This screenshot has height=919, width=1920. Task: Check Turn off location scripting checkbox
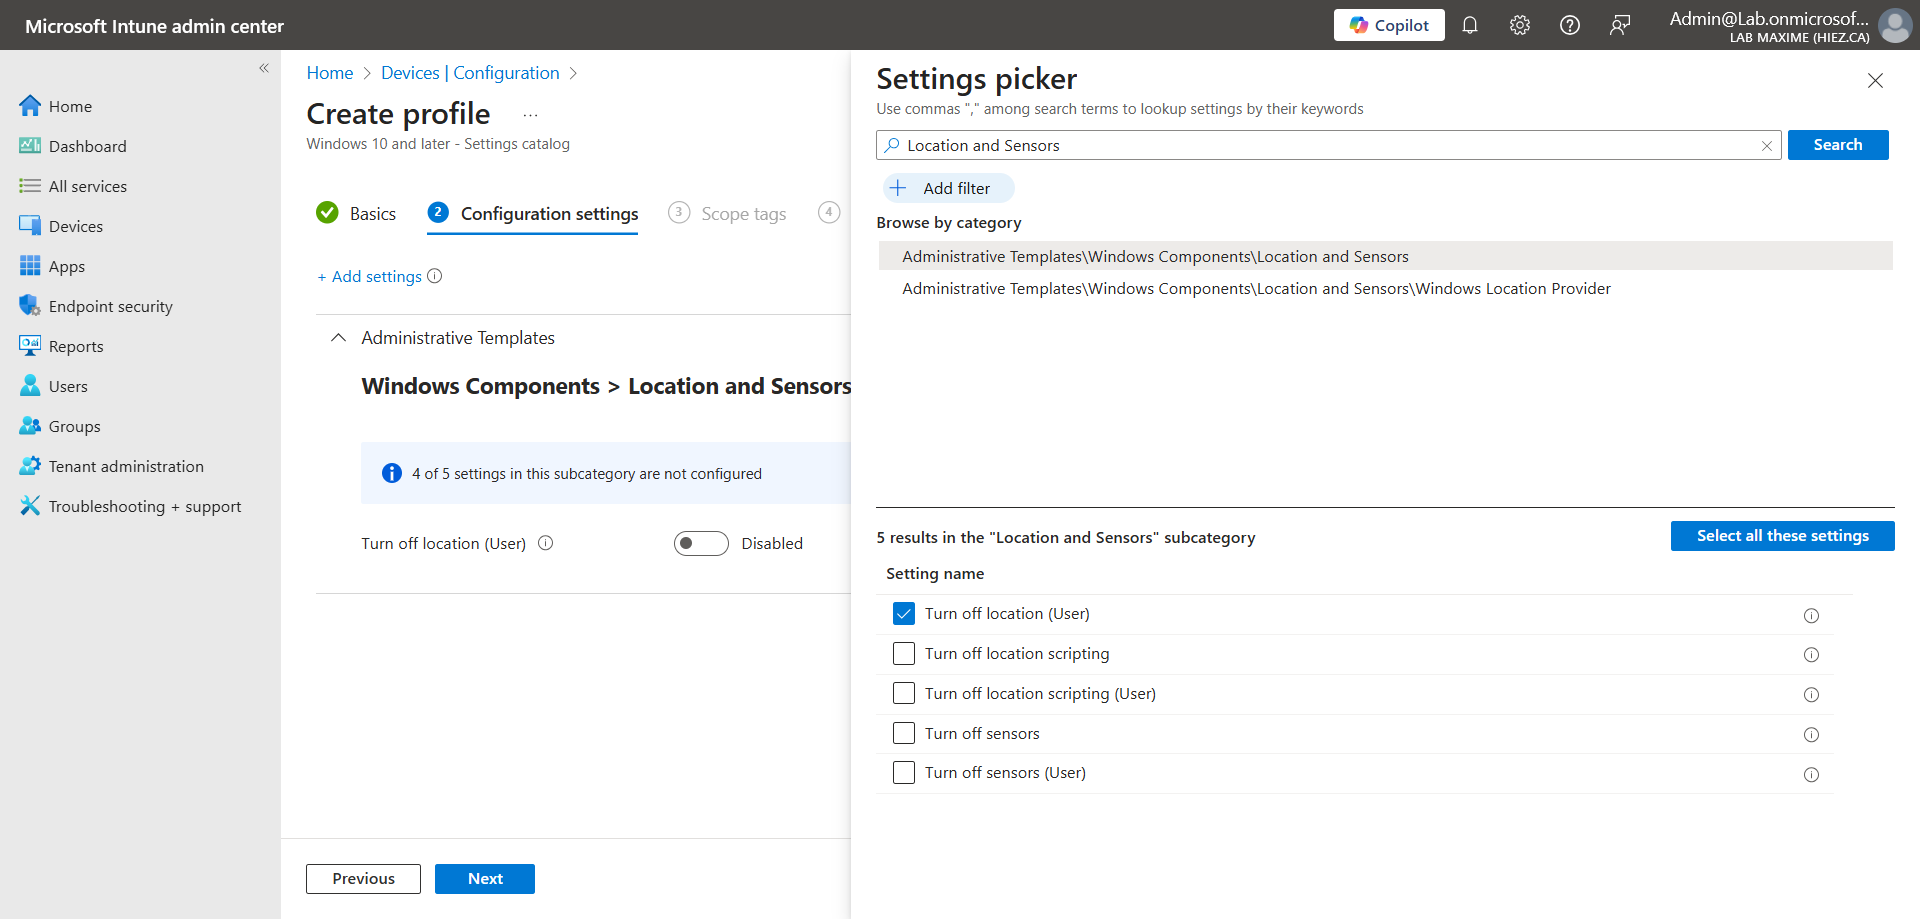pos(903,654)
